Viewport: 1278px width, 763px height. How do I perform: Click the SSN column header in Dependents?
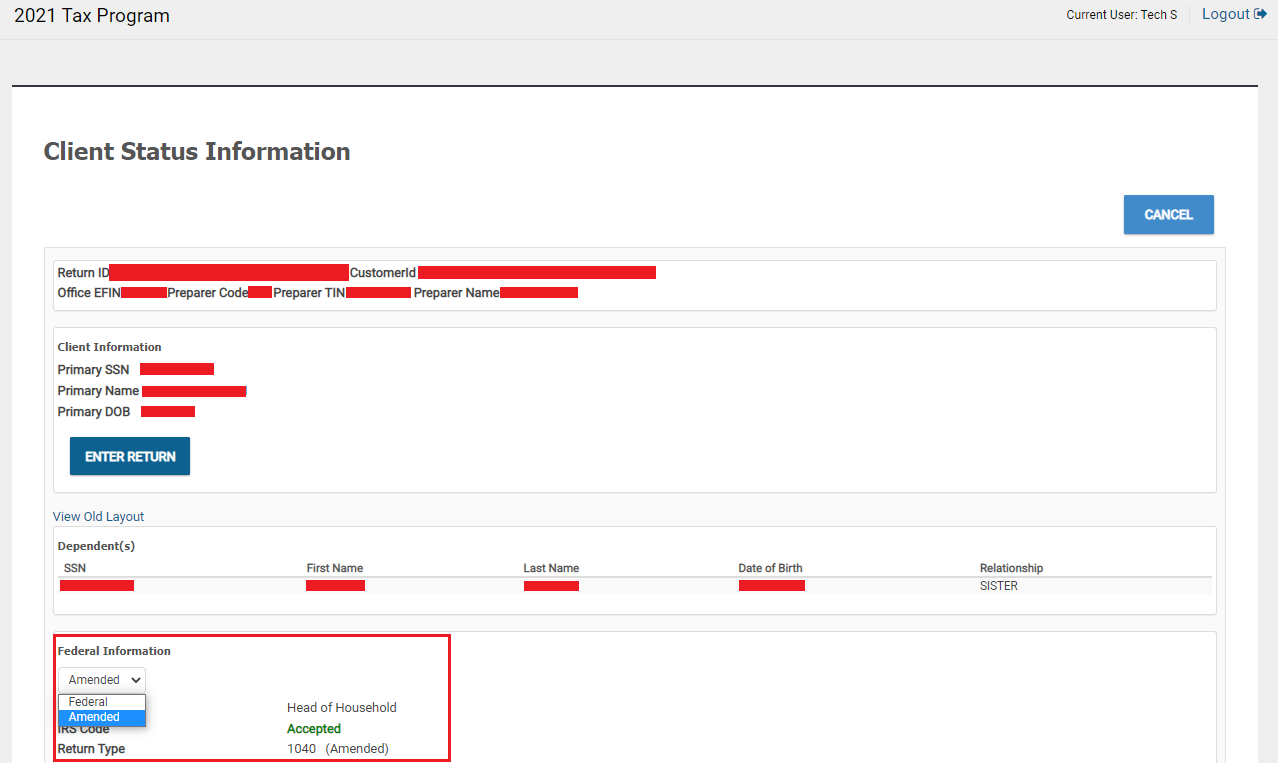(75, 568)
